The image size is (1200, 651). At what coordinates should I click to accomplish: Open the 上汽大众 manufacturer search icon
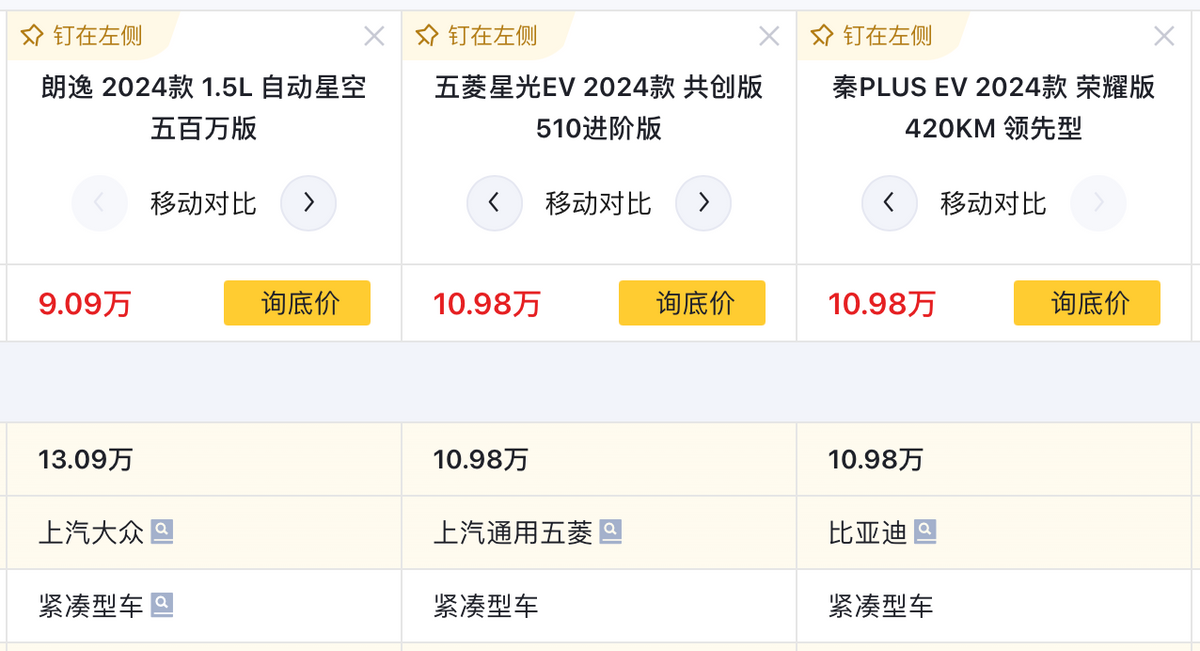(162, 532)
